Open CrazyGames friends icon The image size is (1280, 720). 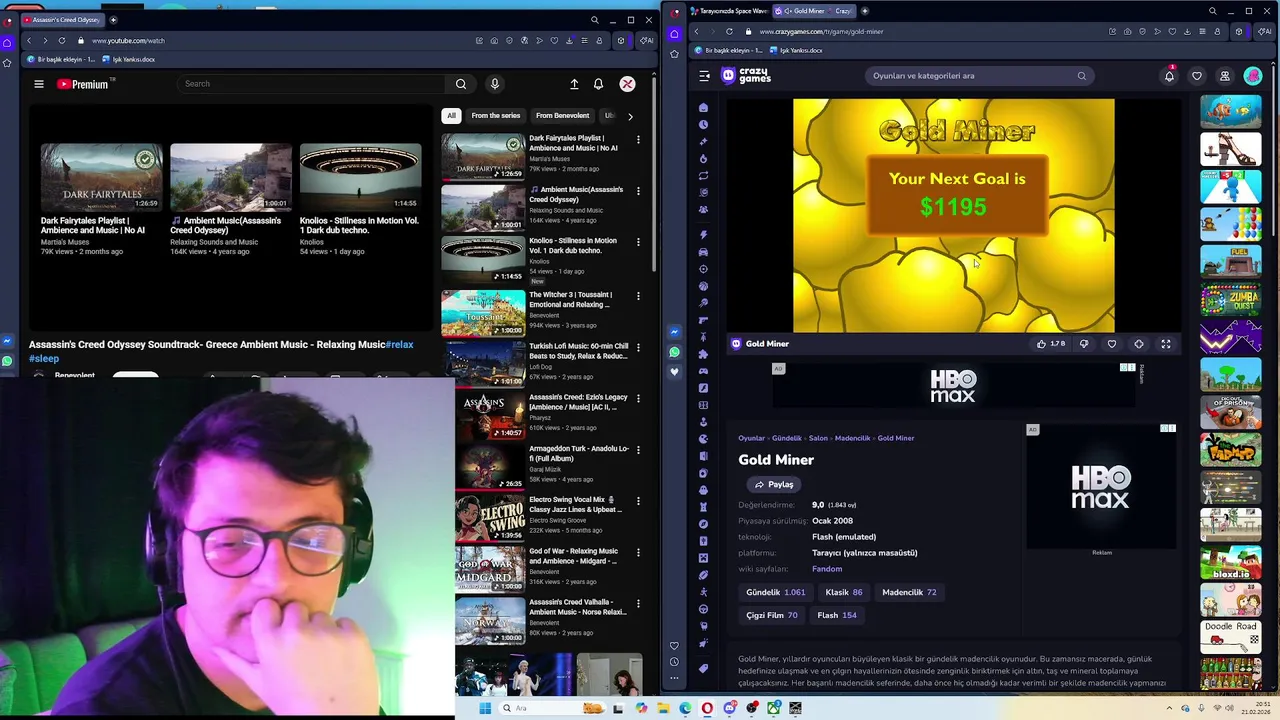click(x=1224, y=76)
